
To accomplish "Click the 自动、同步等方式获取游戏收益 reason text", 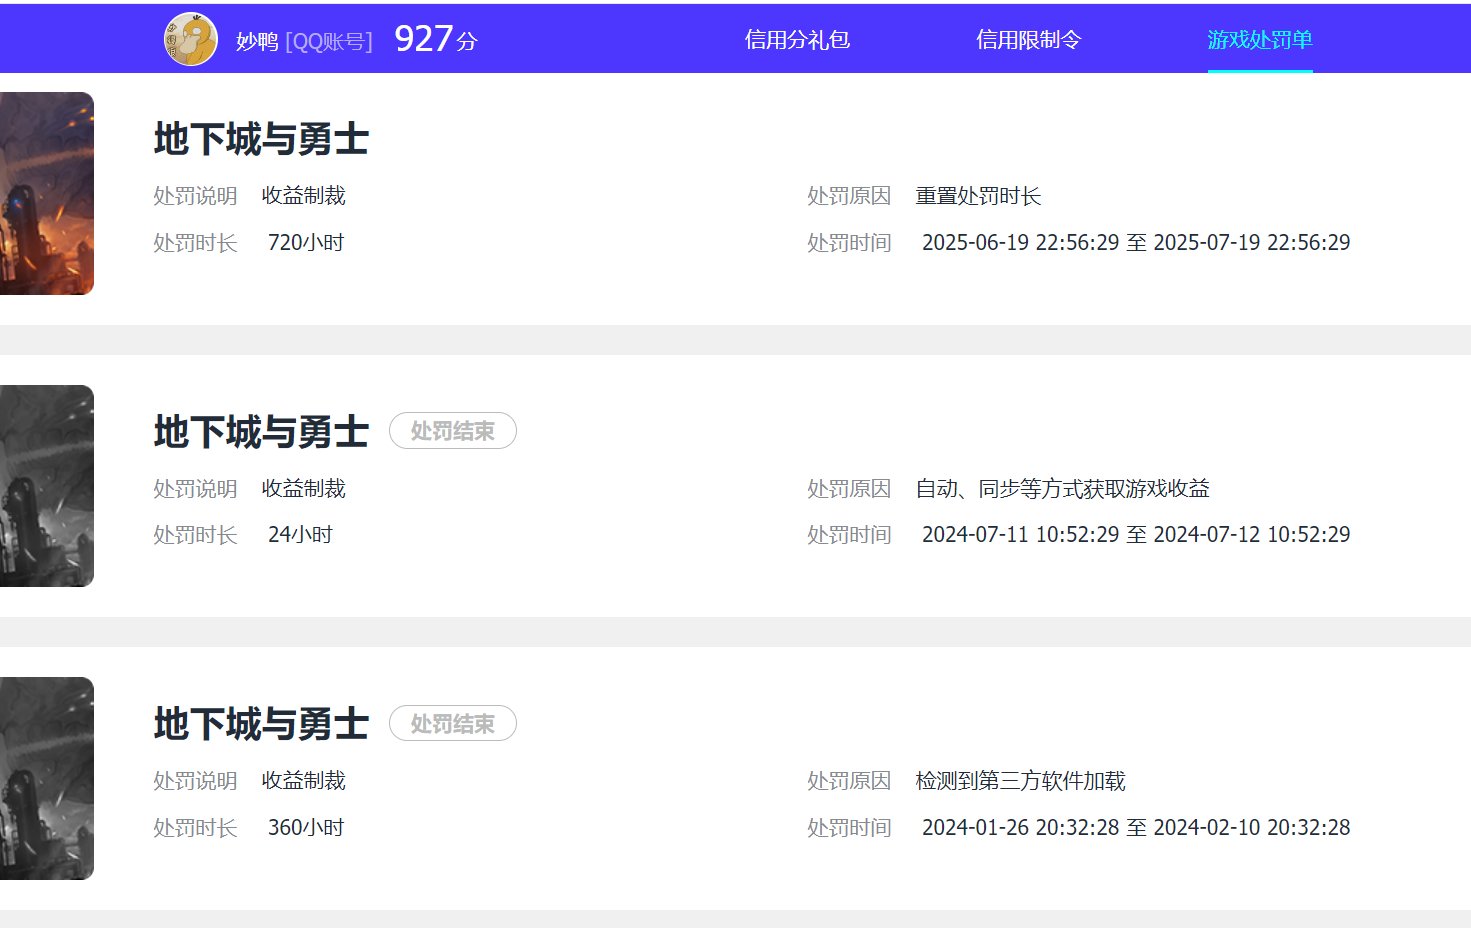I will 1062,489.
